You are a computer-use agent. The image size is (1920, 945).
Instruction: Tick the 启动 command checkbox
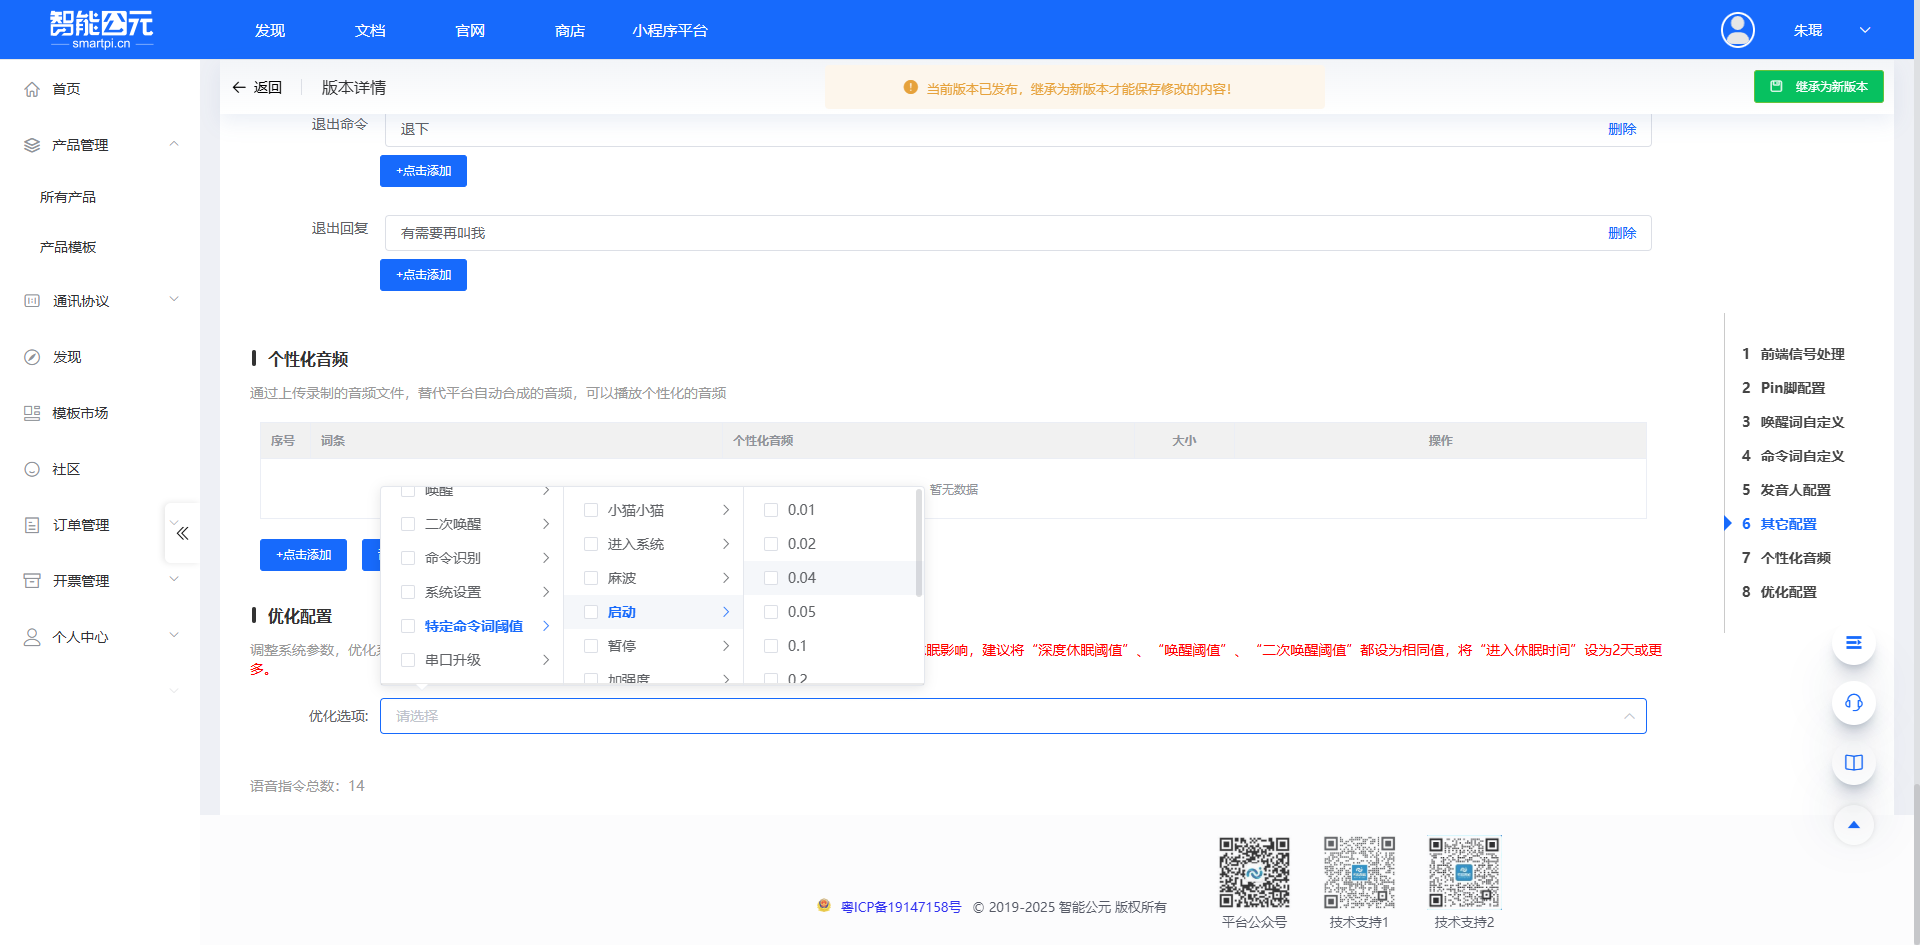pos(590,611)
